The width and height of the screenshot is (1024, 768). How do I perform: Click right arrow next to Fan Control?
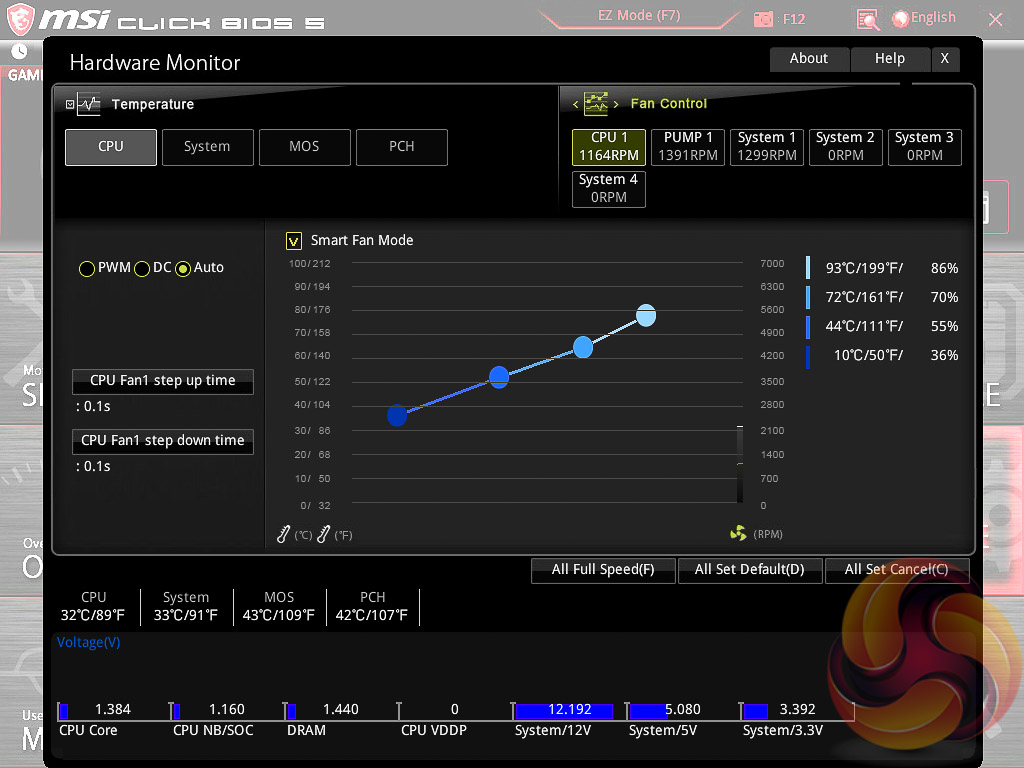616,104
